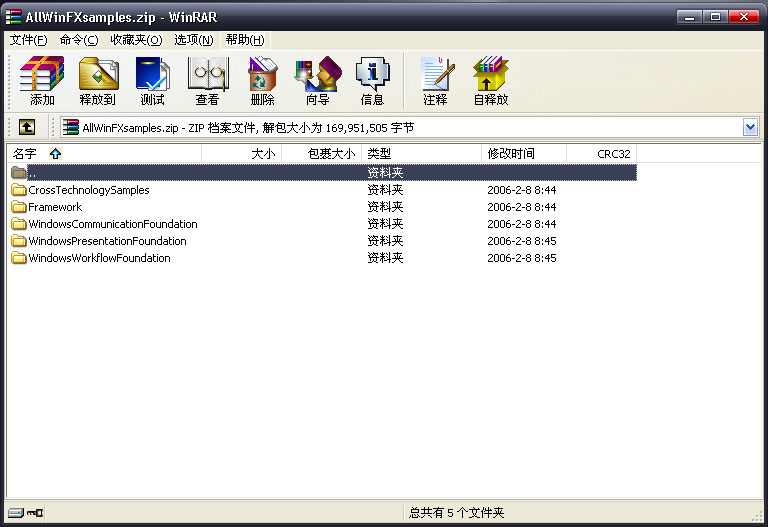The width and height of the screenshot is (768, 527).
Task: Run the 测试 (Test) archive tool
Action: 152,81
